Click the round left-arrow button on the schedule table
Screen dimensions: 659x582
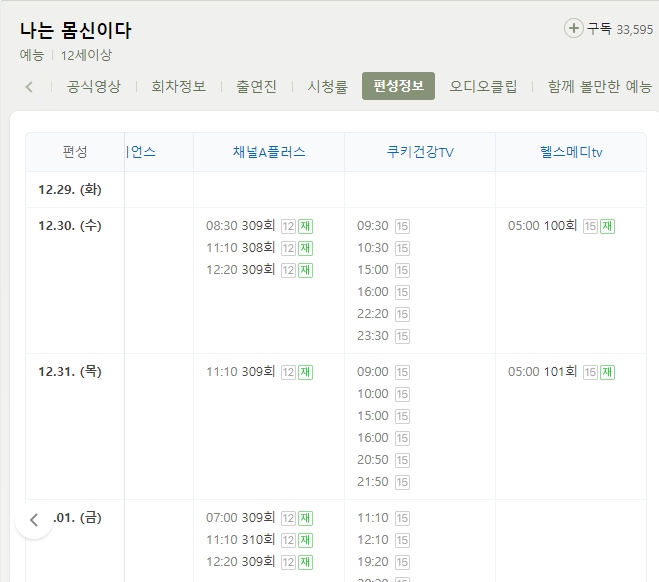click(x=34, y=520)
